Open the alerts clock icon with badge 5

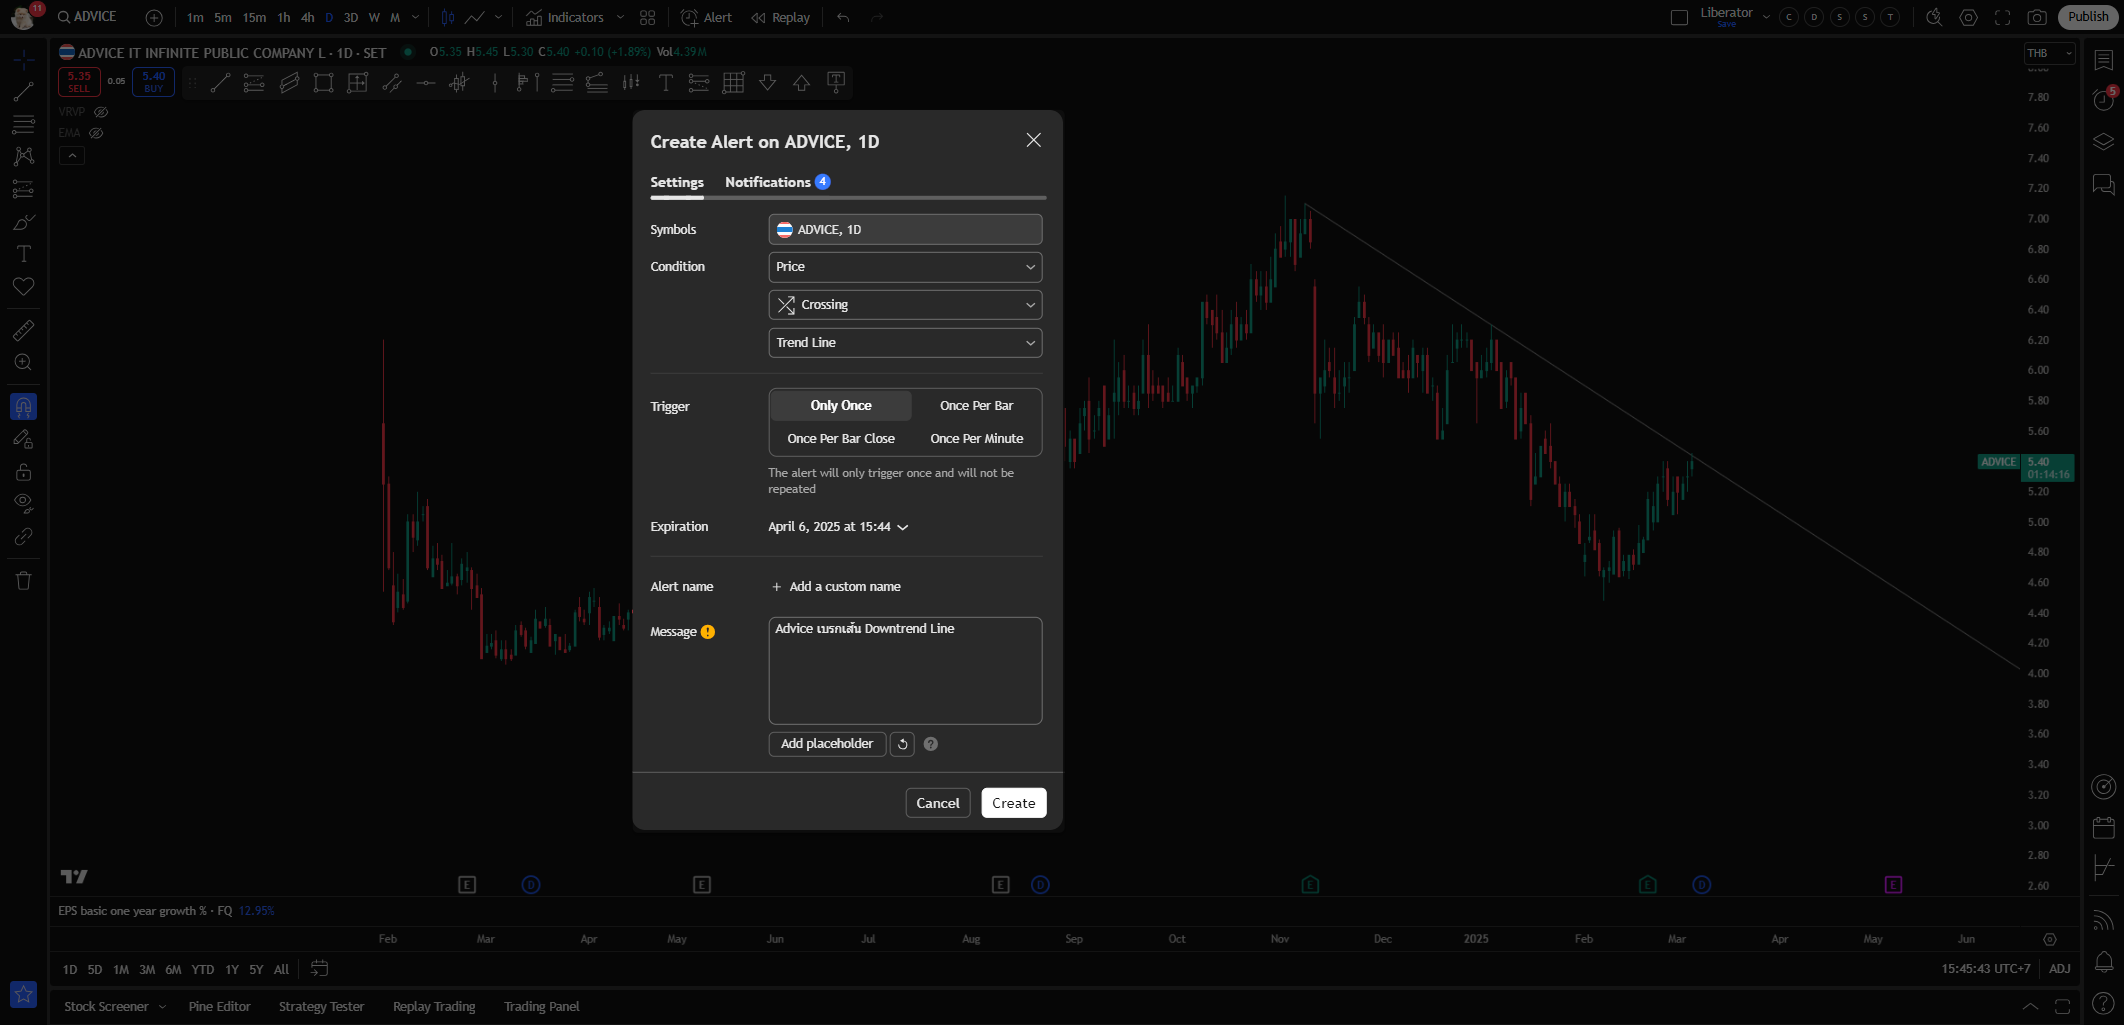tap(2104, 99)
